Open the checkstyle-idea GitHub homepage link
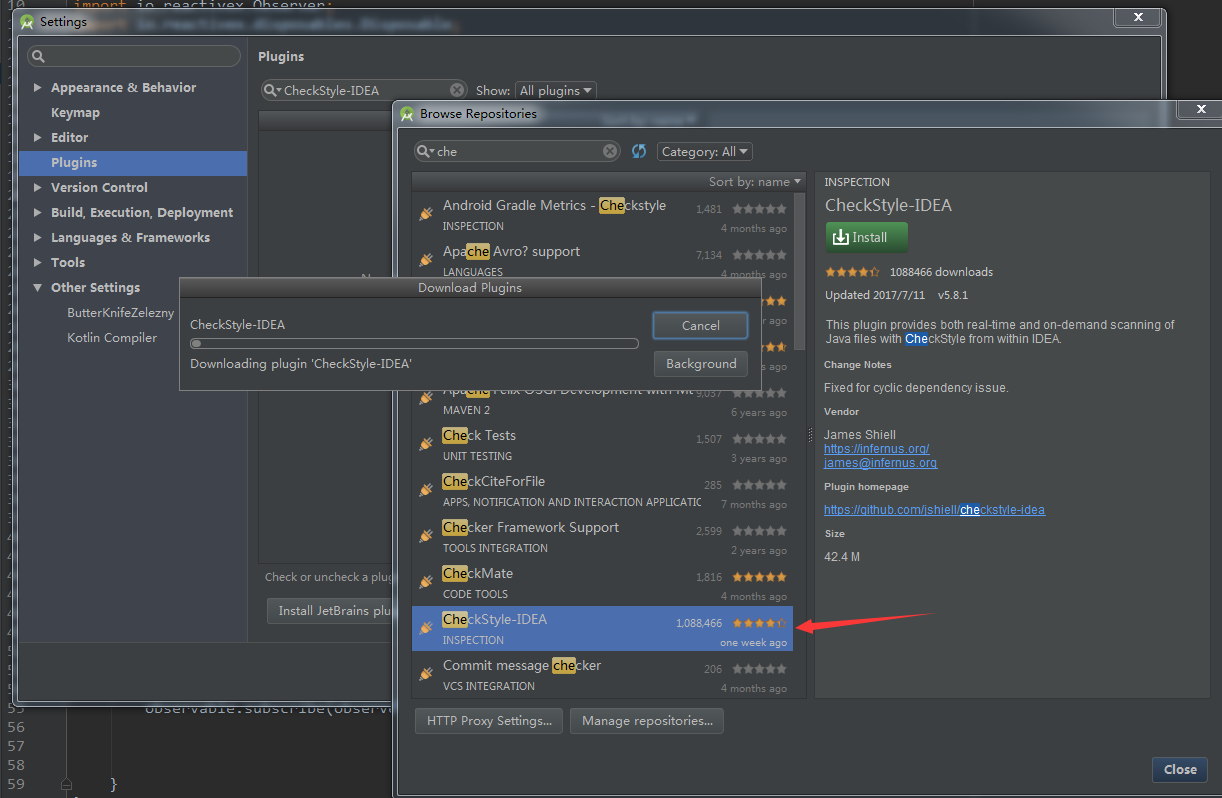1222x798 pixels. 934,510
